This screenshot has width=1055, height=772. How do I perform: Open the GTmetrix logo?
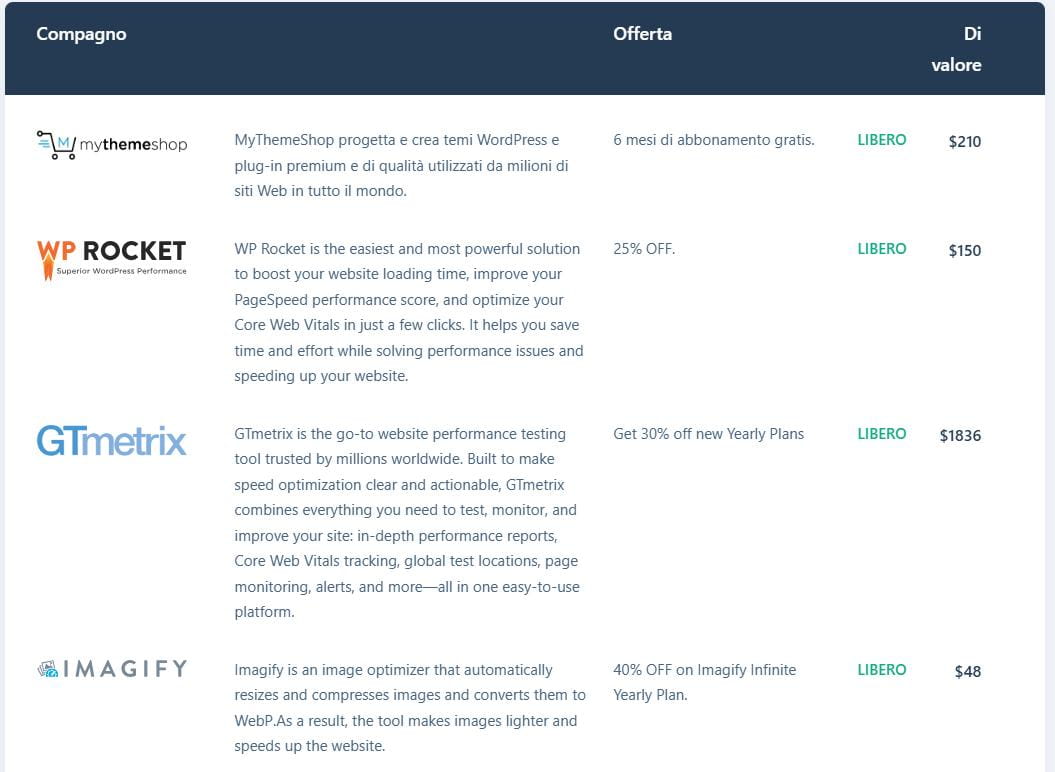tap(111, 441)
